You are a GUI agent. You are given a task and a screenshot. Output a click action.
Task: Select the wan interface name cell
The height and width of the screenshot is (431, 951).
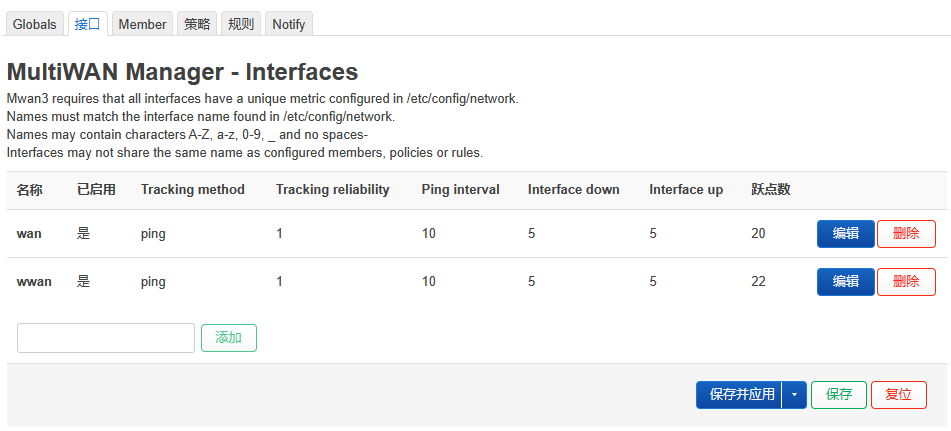coord(29,233)
